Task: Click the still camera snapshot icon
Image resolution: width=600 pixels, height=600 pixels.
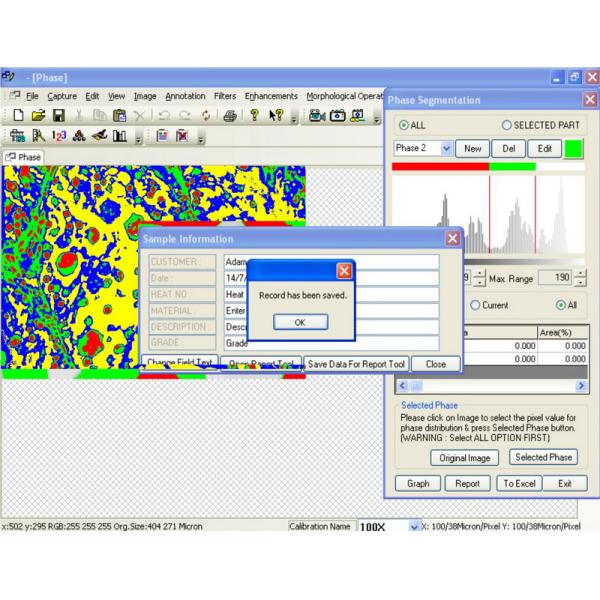Action: pos(338,116)
